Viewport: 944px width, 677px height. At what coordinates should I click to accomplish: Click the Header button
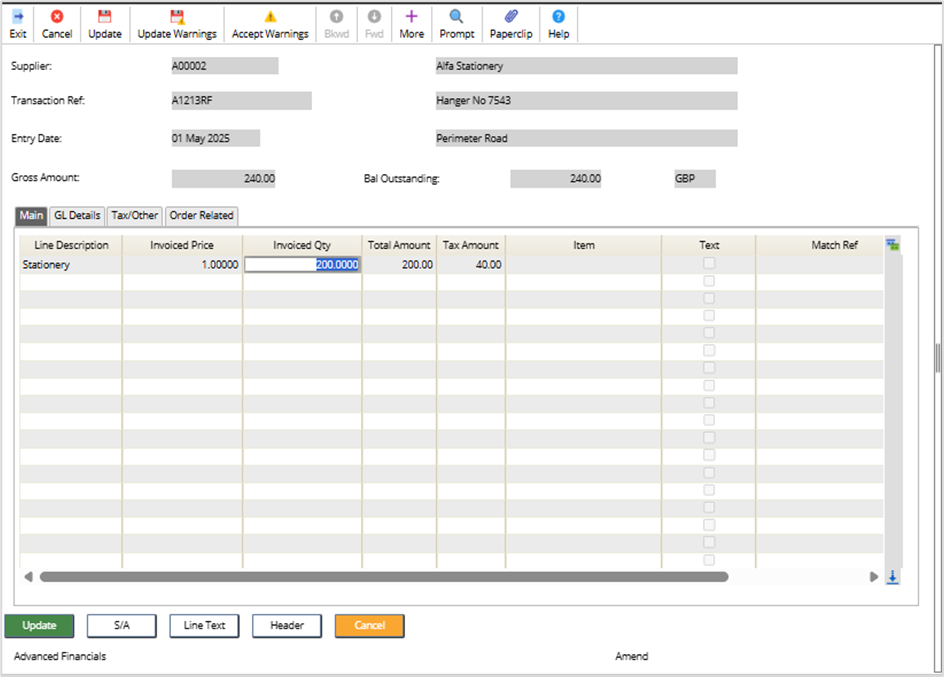[287, 626]
